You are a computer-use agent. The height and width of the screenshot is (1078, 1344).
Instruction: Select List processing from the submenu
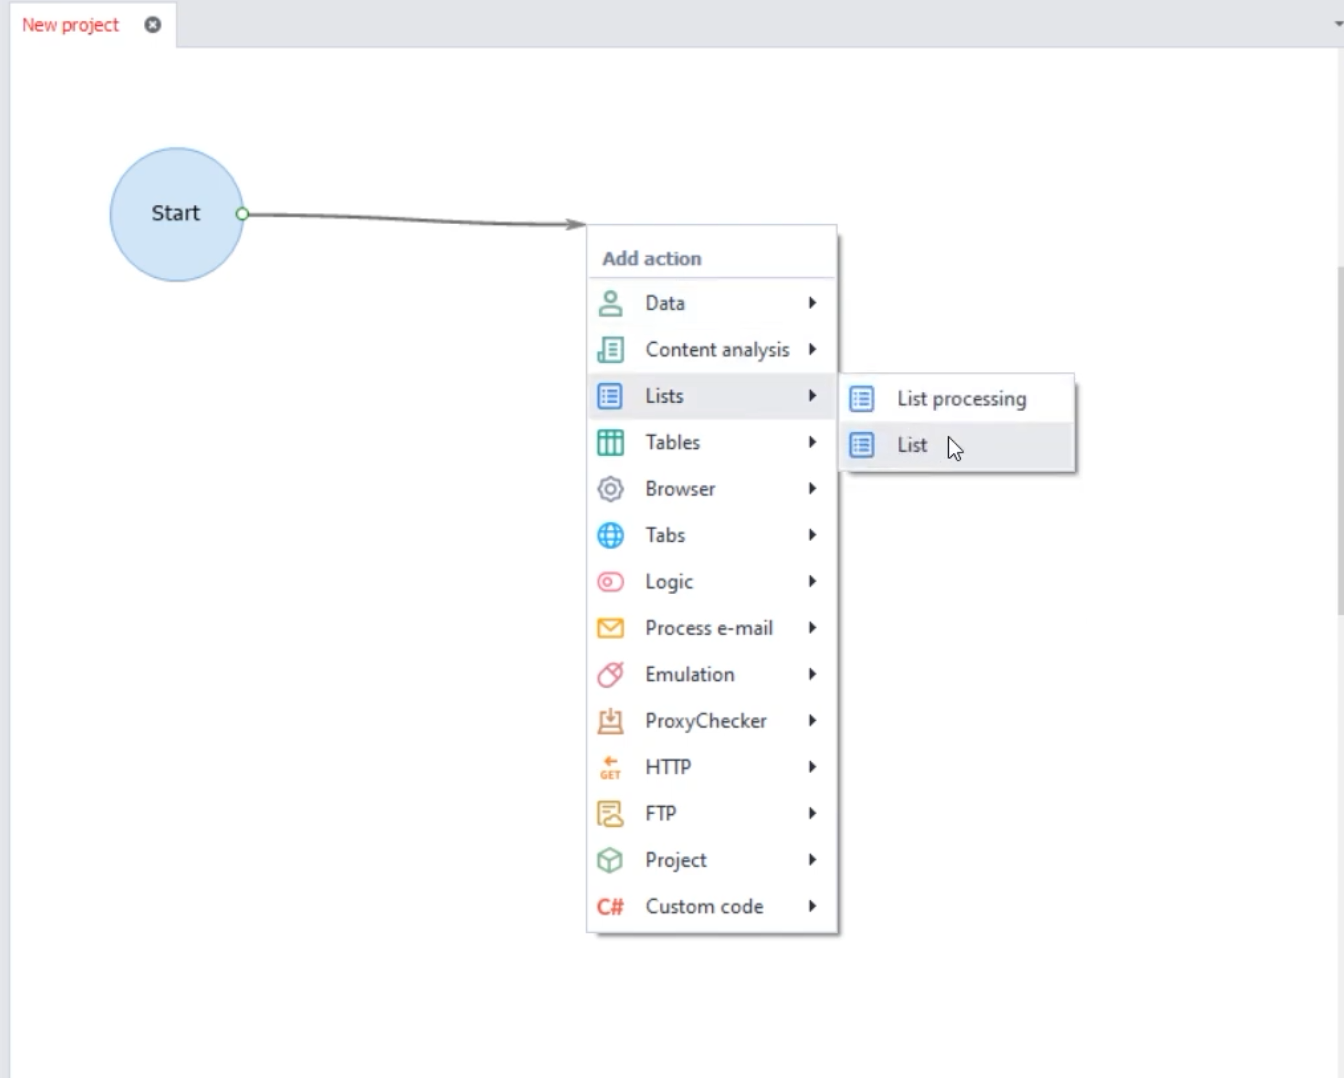pyautogui.click(x=960, y=399)
